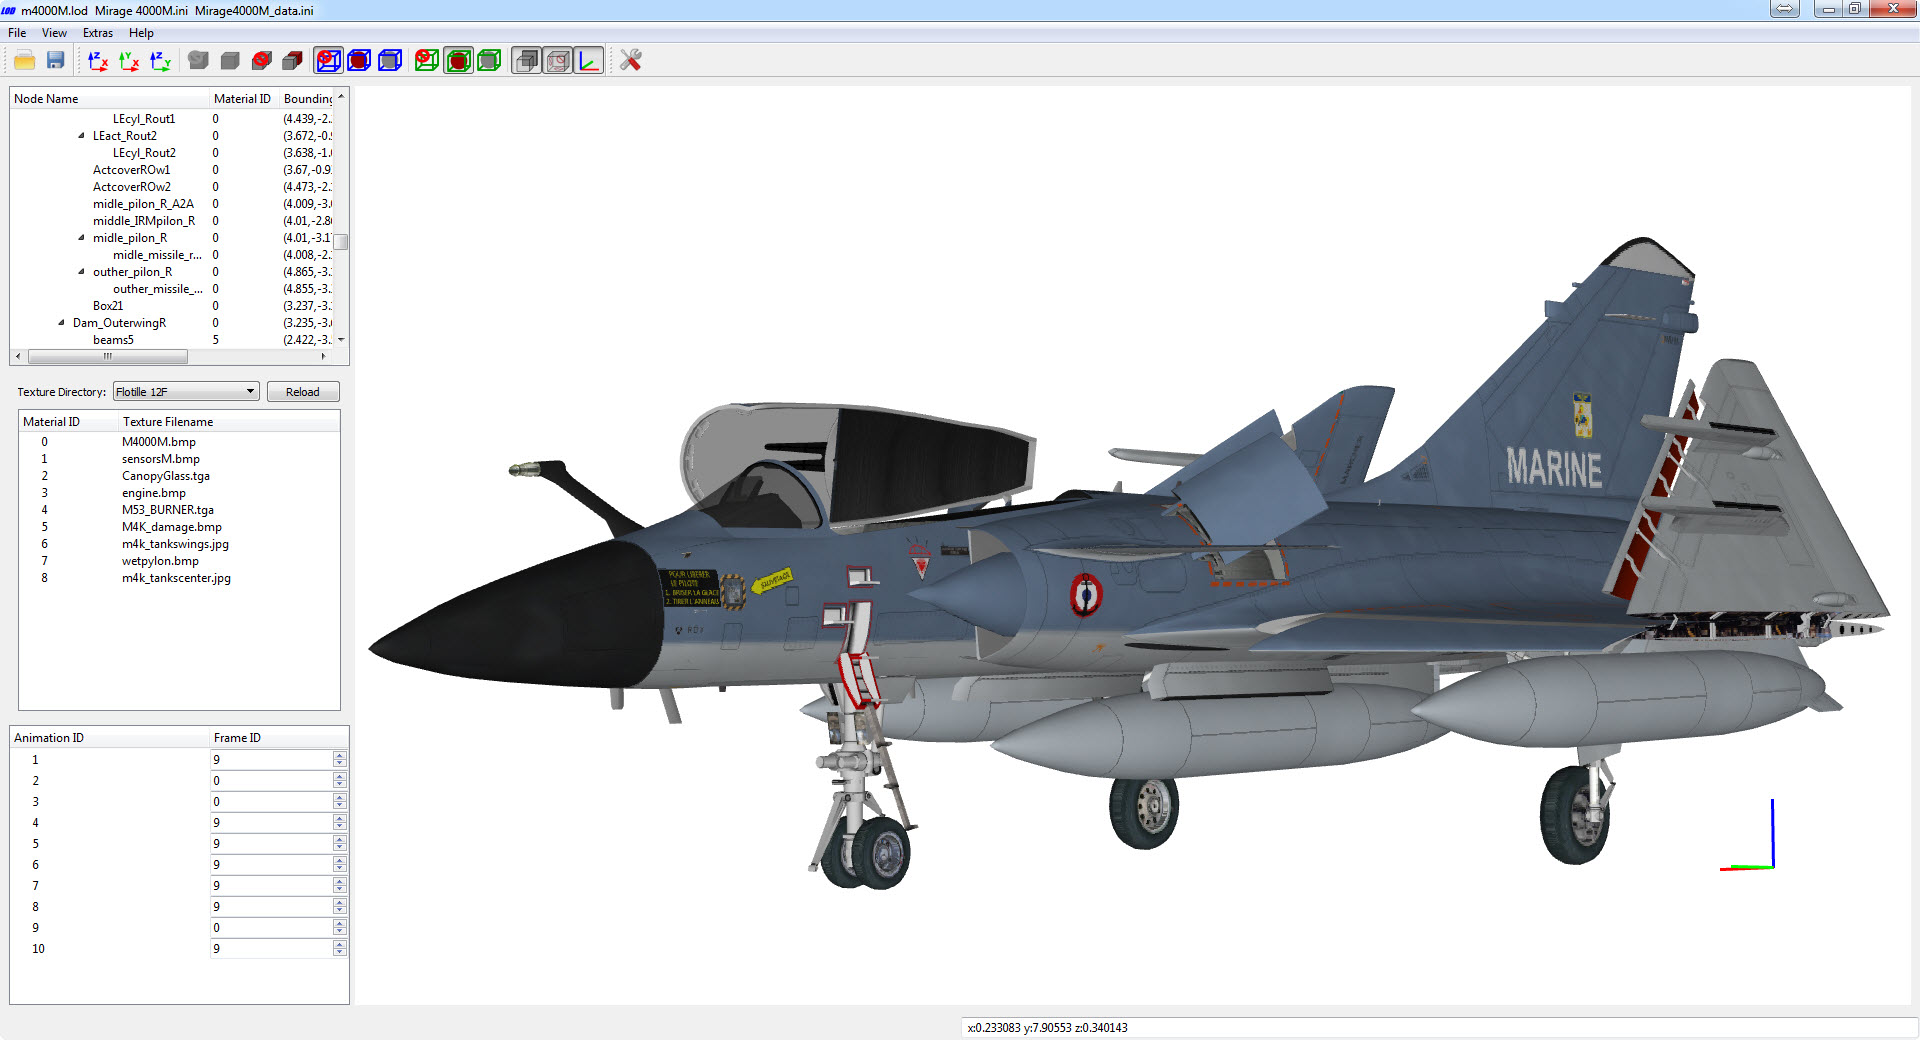Viewport: 1920px width, 1040px height.
Task: Open the File menu
Action: (17, 33)
